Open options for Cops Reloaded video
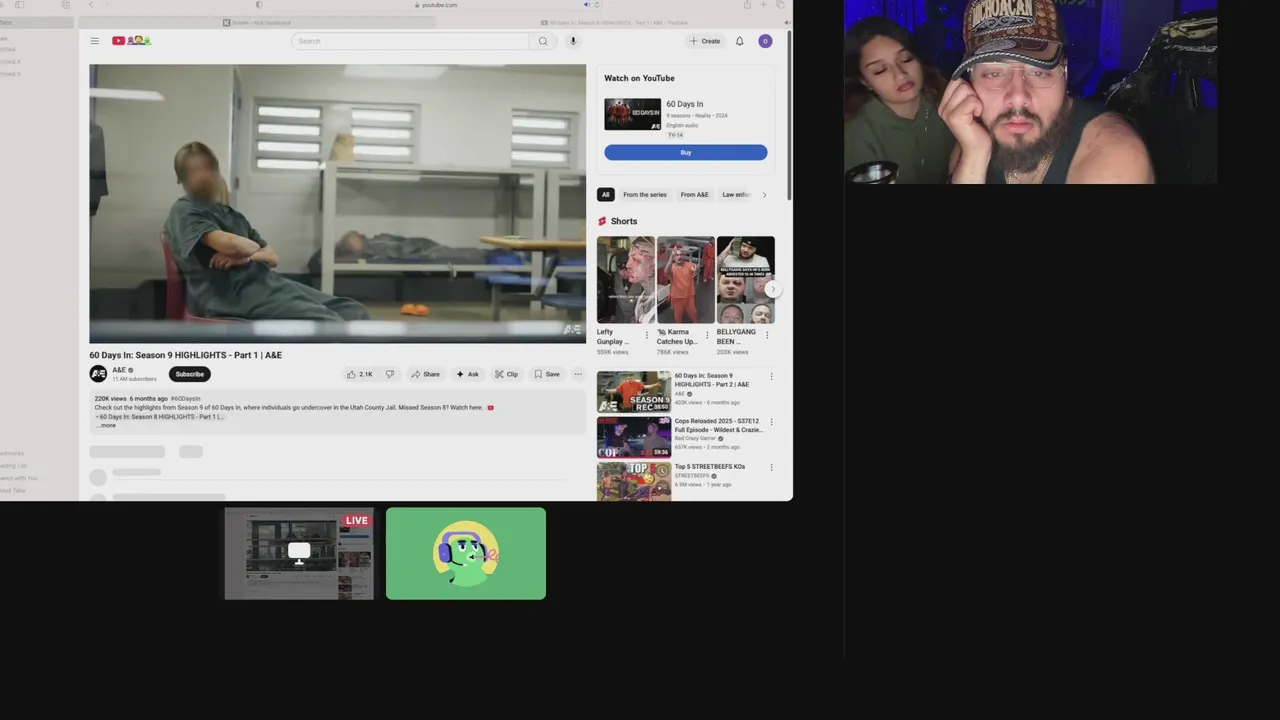 click(771, 422)
